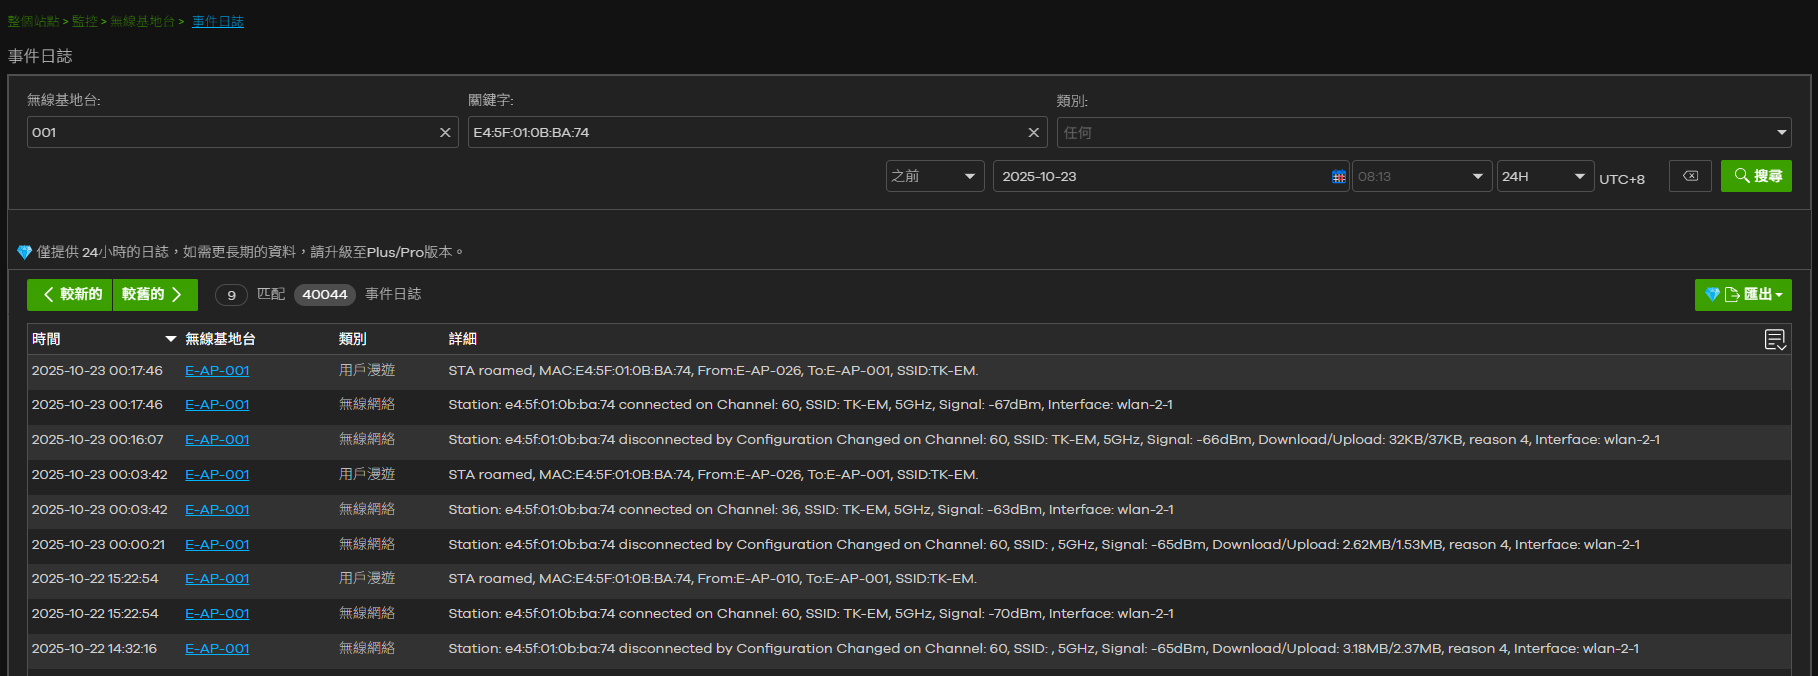Viewport: 1818px width, 676px height.
Task: Click the total count badge 40044
Action: (325, 295)
